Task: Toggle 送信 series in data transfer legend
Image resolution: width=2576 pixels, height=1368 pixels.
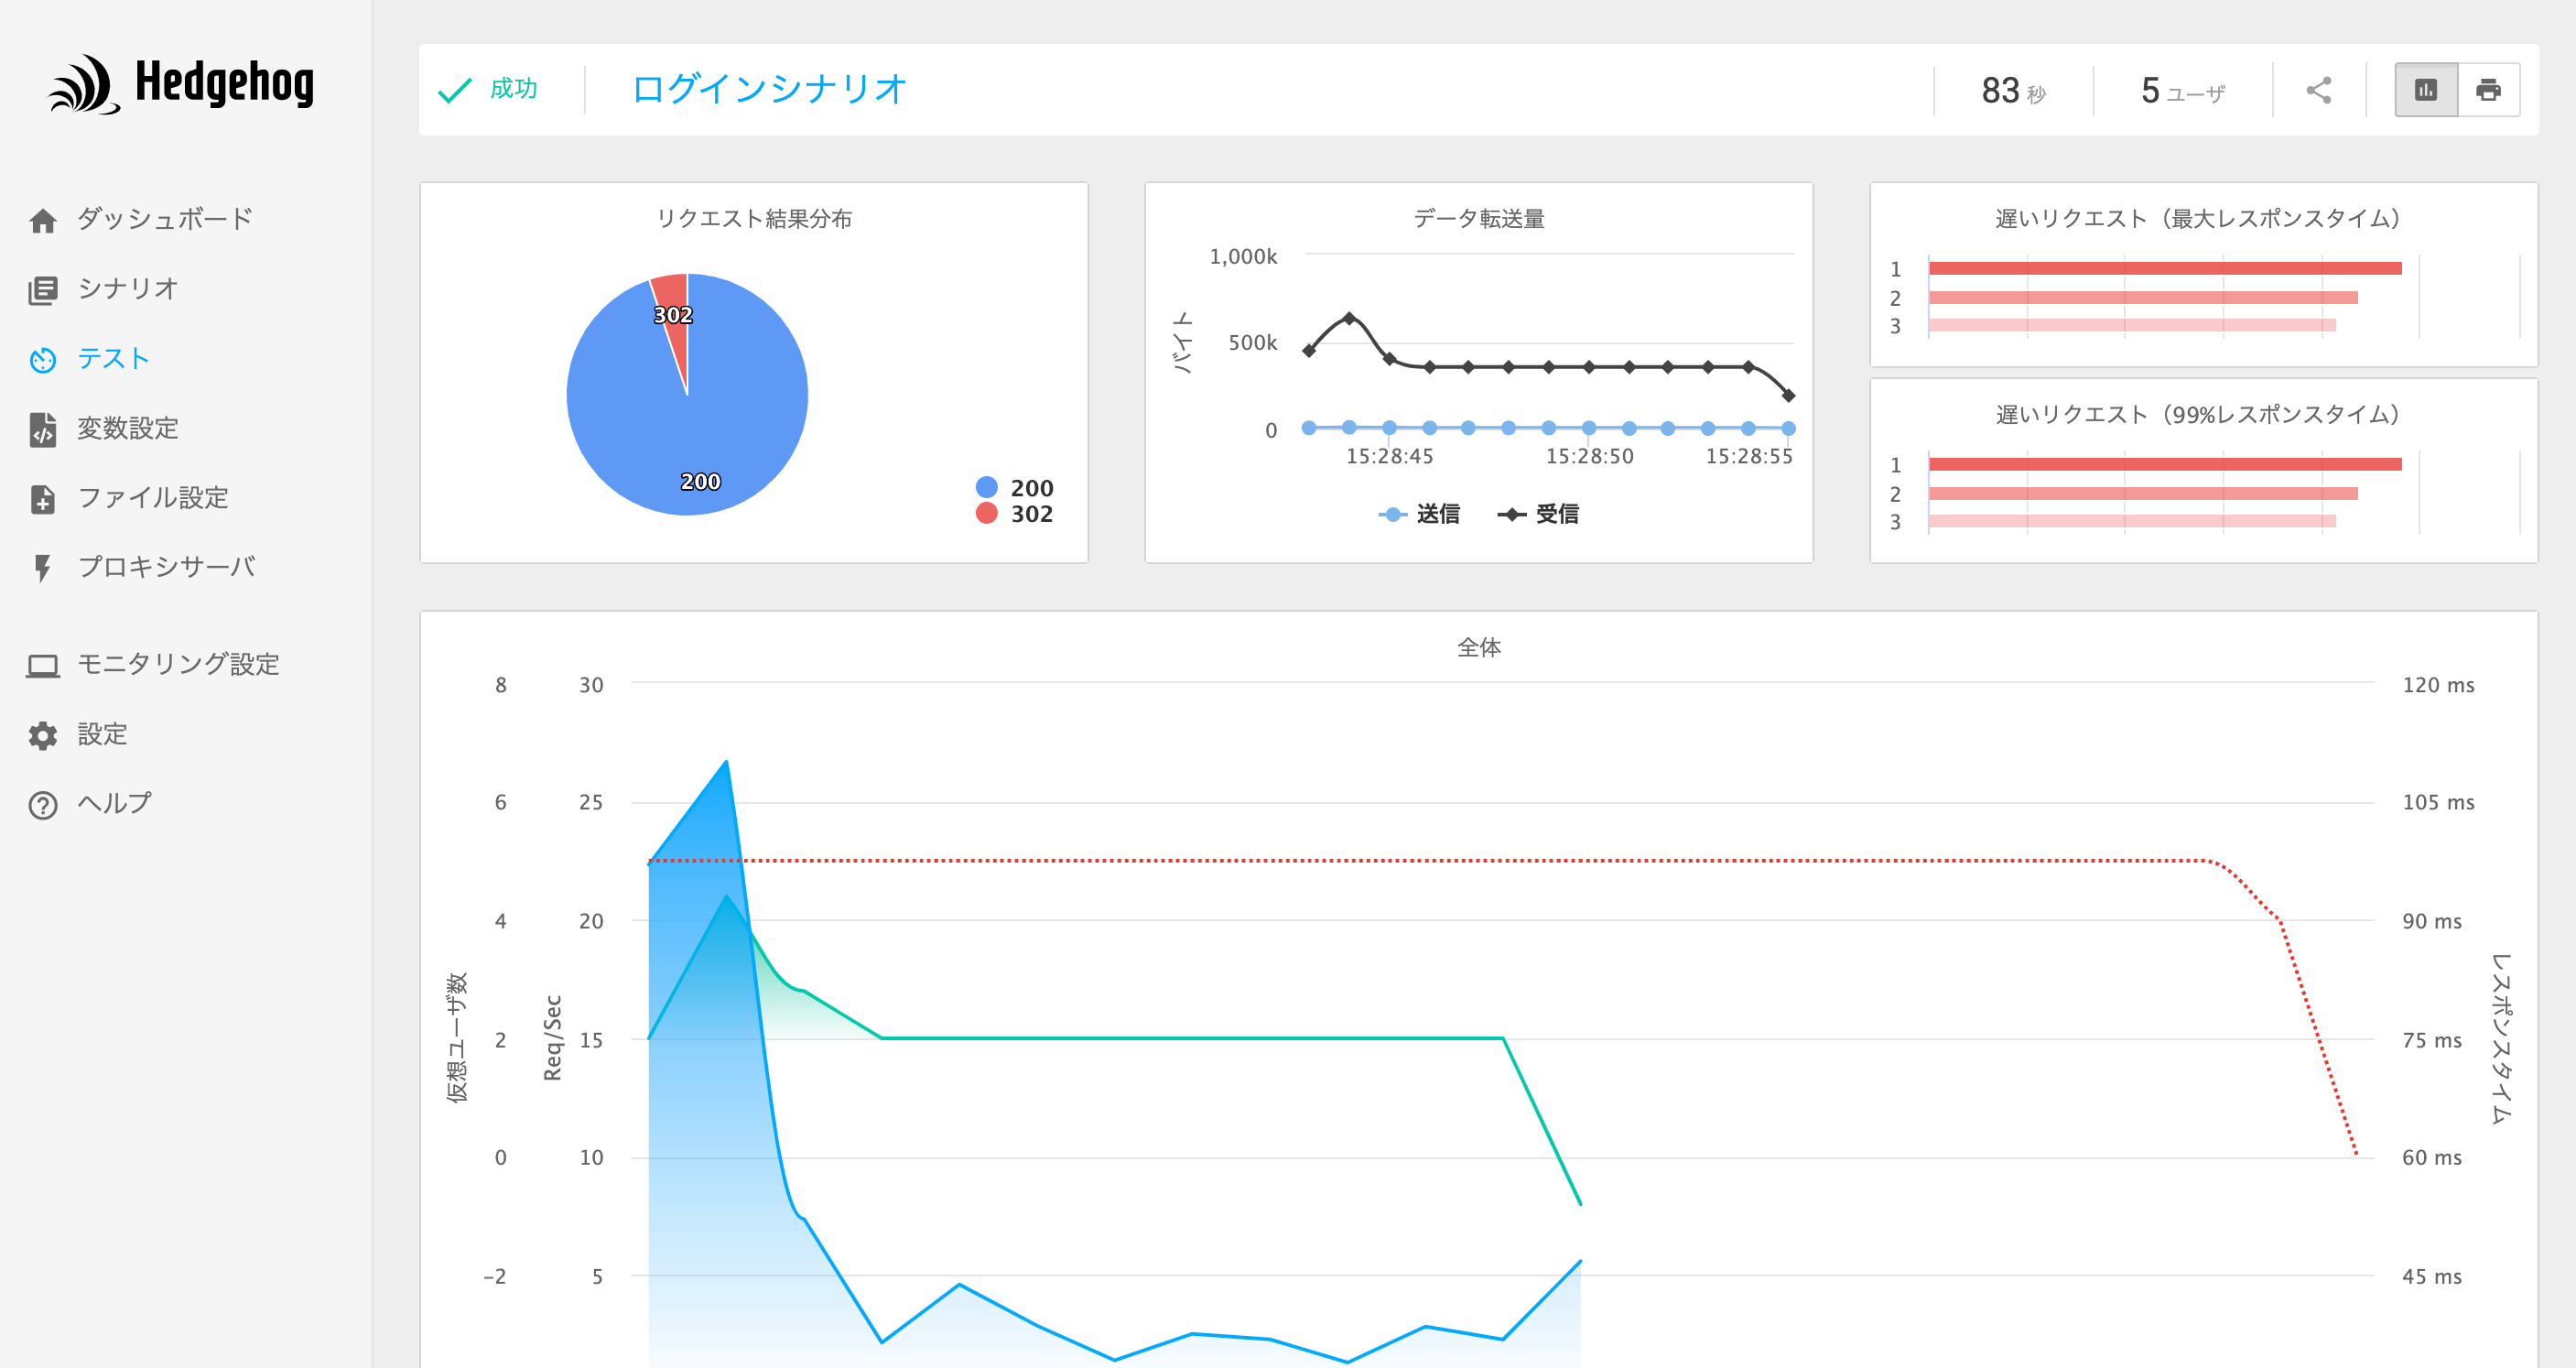Action: 1419,514
